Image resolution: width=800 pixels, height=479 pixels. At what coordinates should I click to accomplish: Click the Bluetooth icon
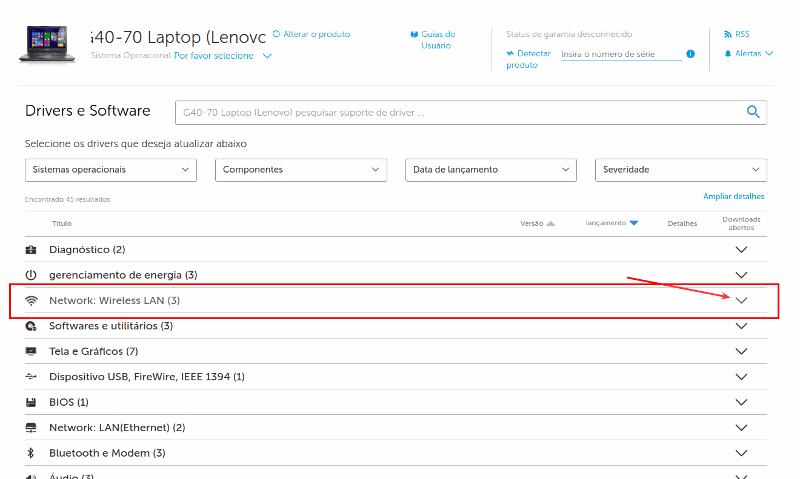point(31,453)
